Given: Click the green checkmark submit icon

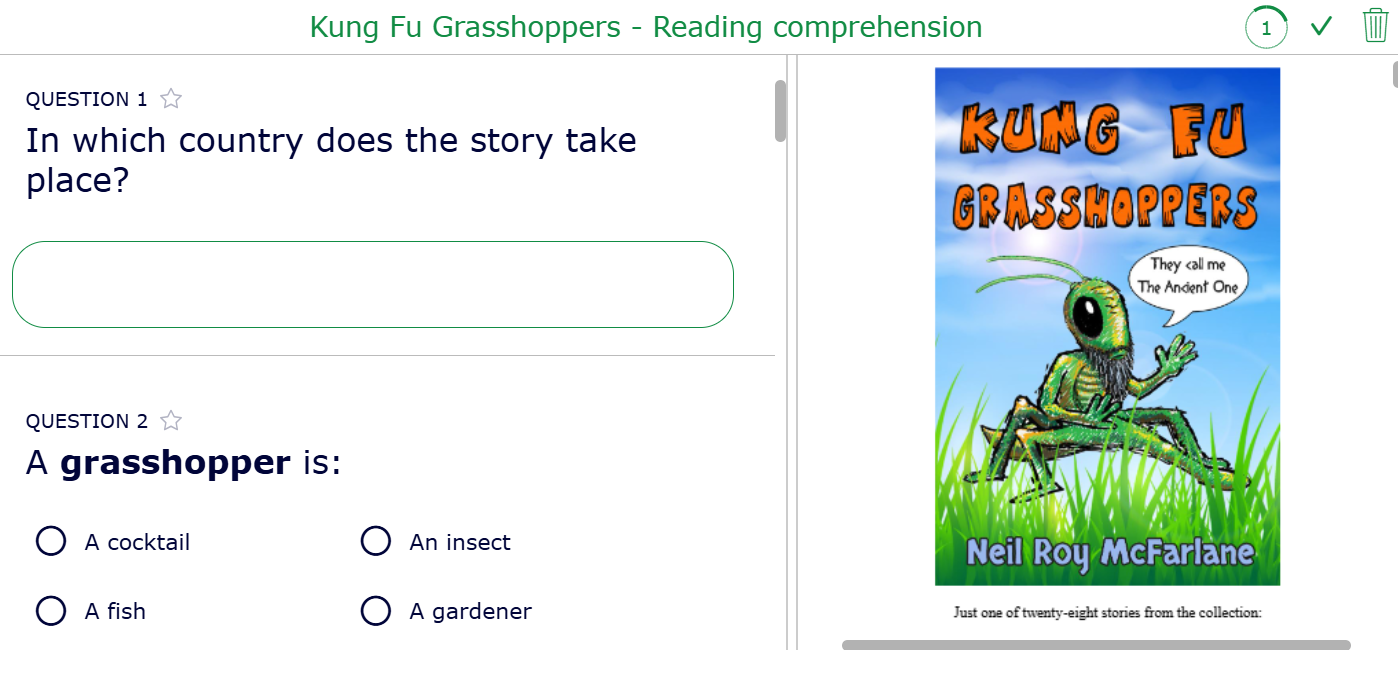Looking at the screenshot, I should (1322, 26).
